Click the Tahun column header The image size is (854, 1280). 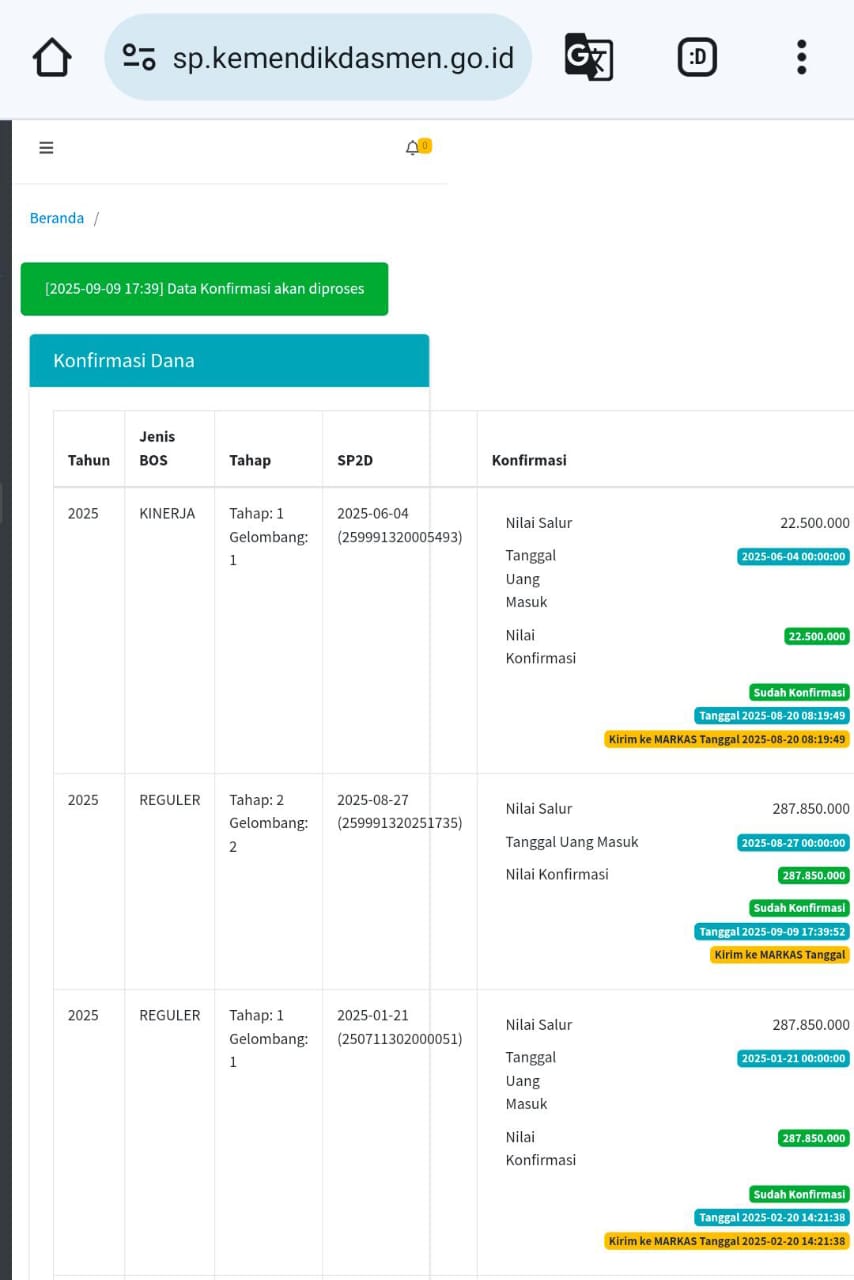click(89, 460)
